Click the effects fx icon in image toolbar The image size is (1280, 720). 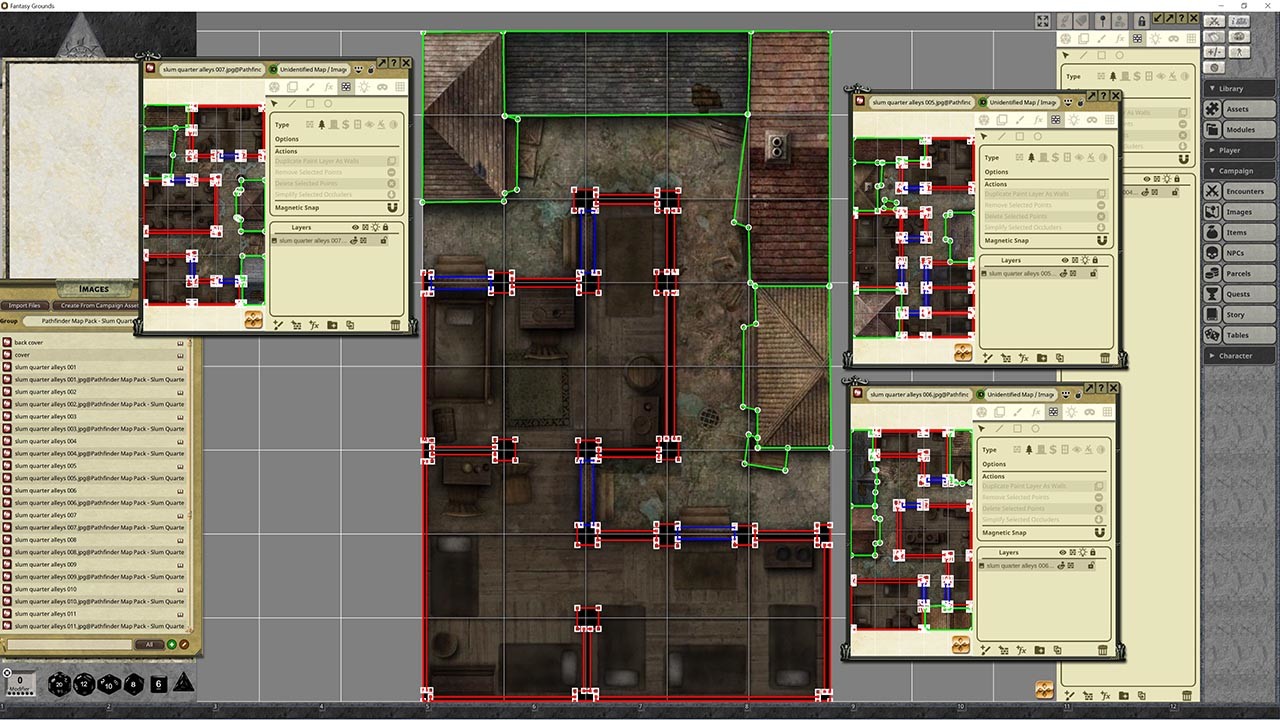pos(329,87)
